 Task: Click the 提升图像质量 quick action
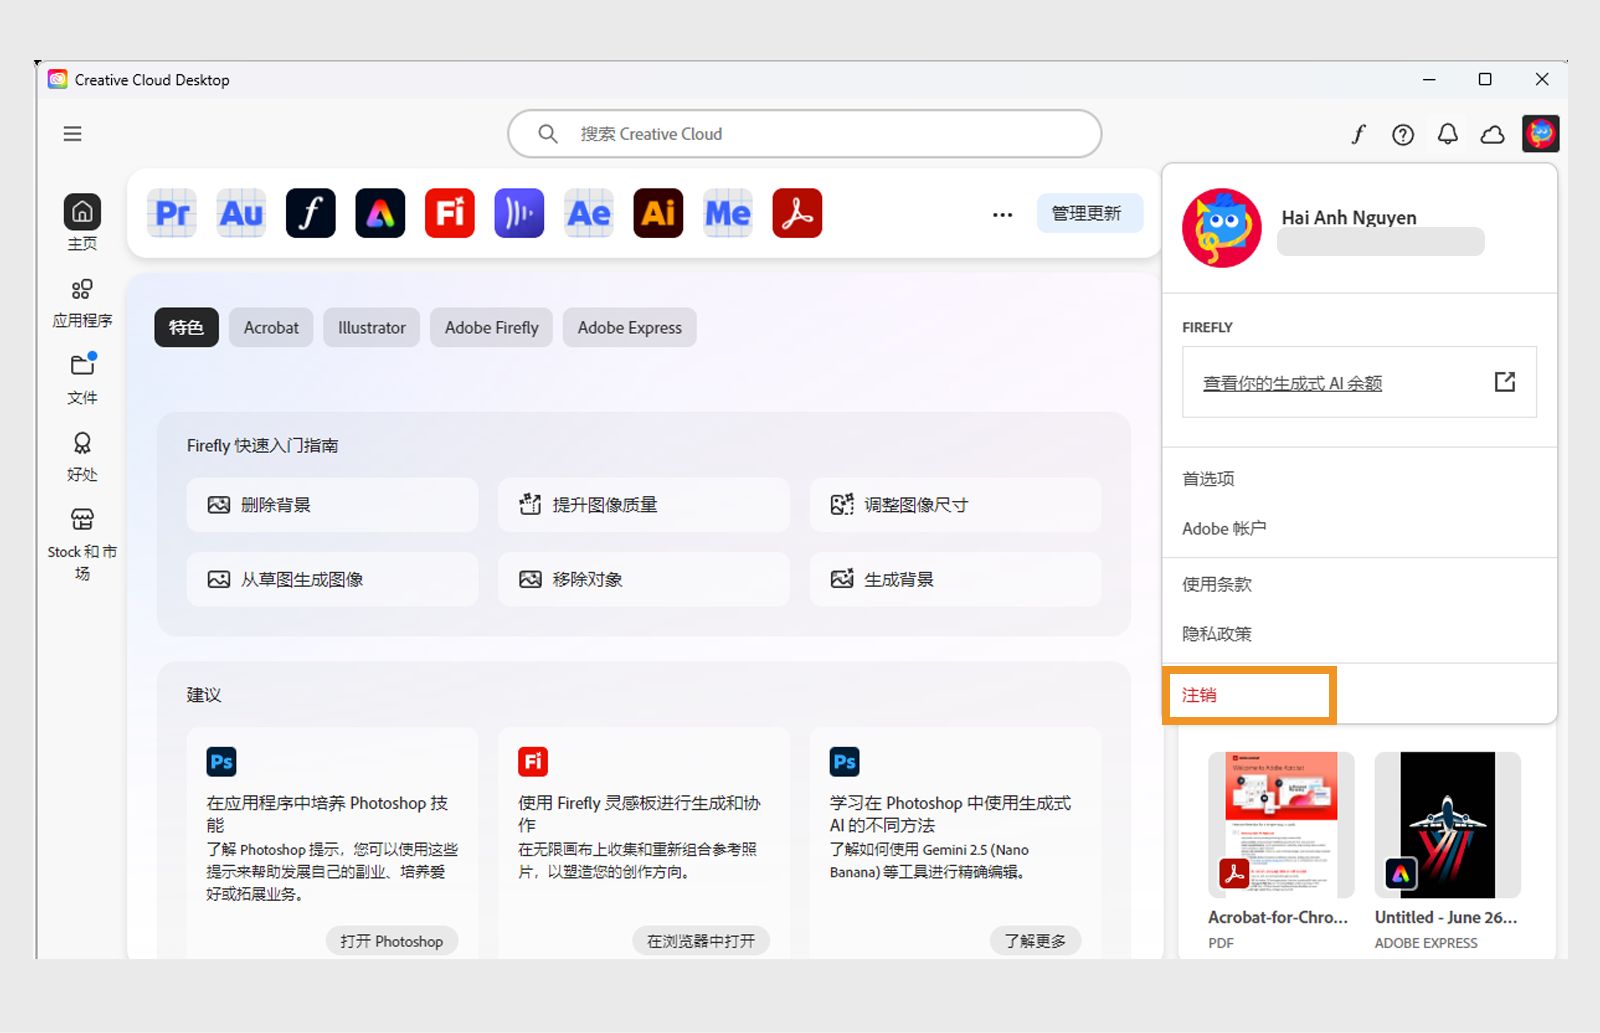coord(644,505)
